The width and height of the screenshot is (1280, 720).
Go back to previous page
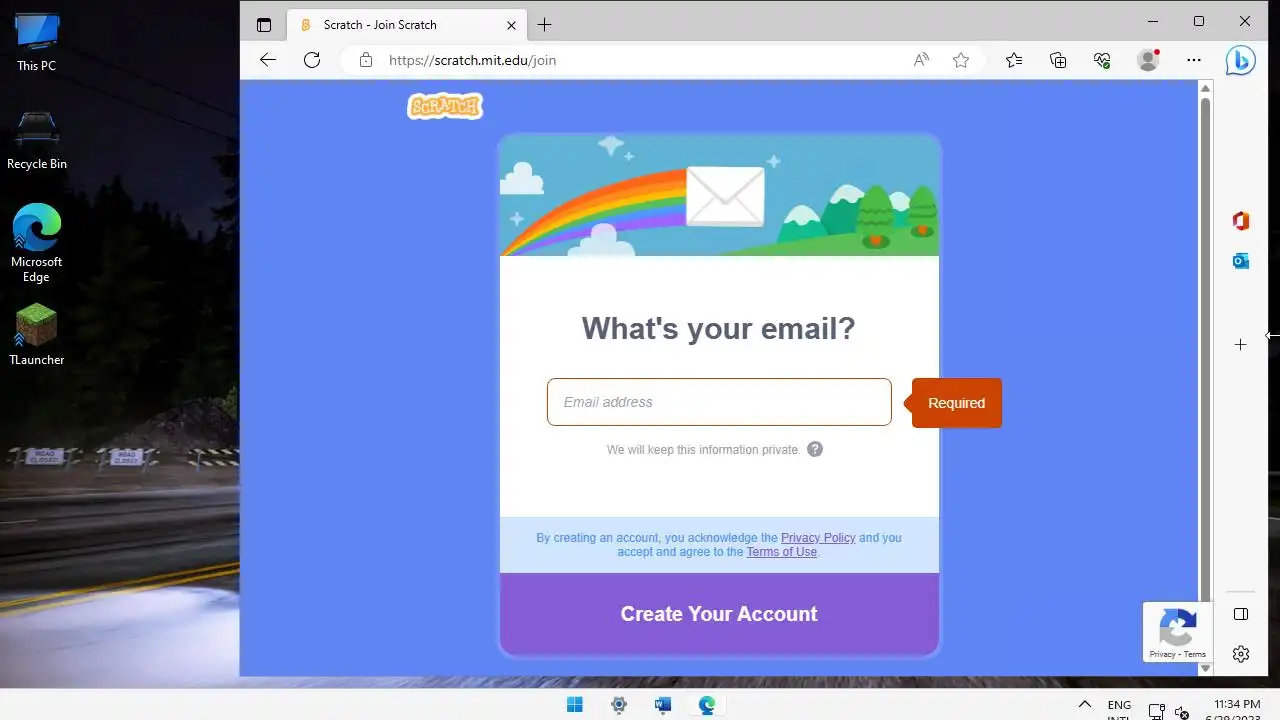pos(268,60)
